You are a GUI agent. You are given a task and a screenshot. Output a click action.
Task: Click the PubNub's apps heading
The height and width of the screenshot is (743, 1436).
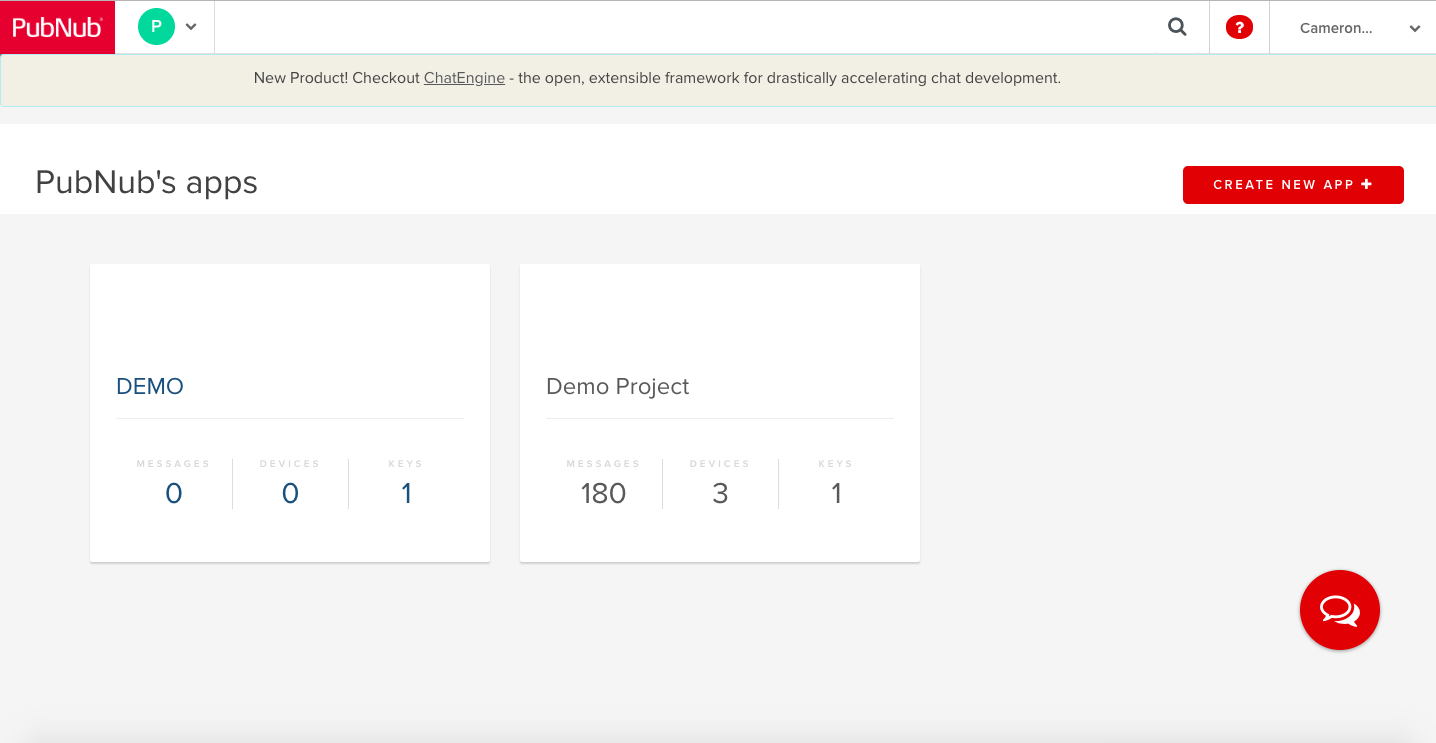pyautogui.click(x=146, y=183)
